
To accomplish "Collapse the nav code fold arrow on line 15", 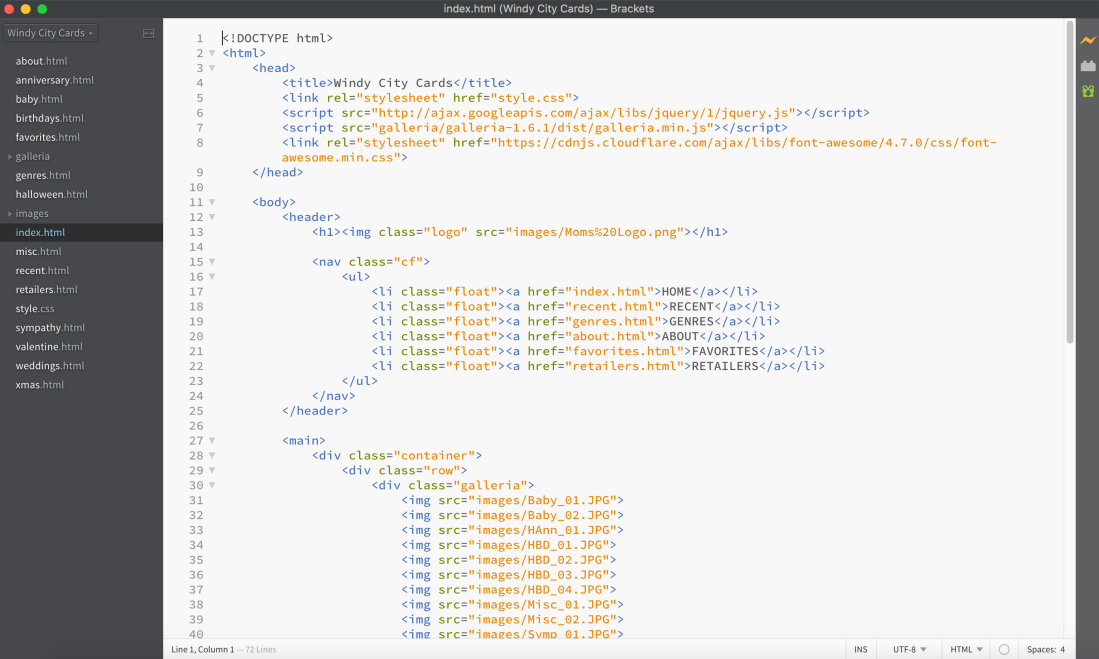I will click(212, 262).
